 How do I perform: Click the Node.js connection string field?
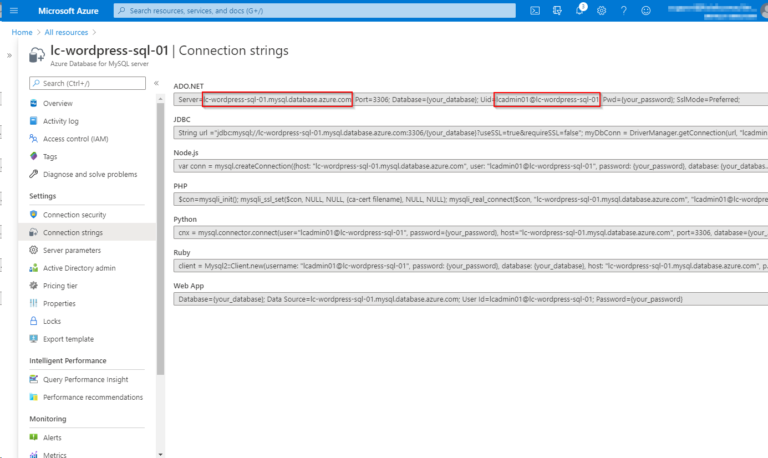click(x=471, y=166)
